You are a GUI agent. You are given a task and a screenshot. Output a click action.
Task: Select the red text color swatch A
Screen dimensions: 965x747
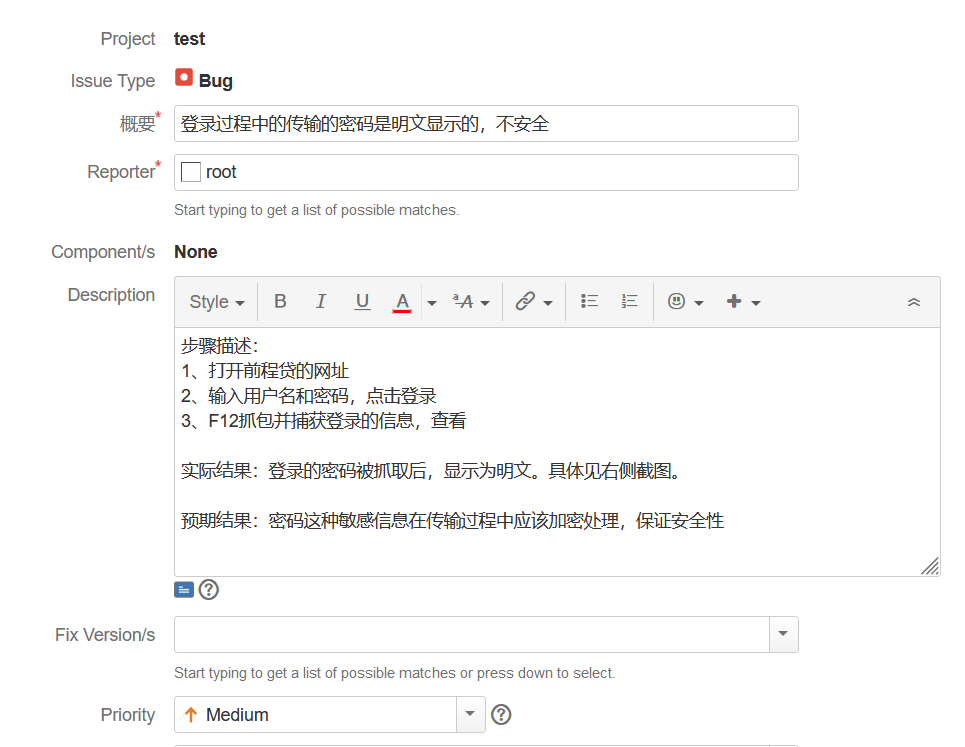[404, 301]
